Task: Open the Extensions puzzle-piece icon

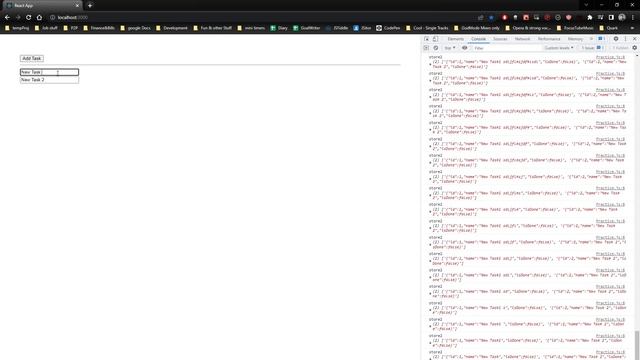Action: point(589,18)
